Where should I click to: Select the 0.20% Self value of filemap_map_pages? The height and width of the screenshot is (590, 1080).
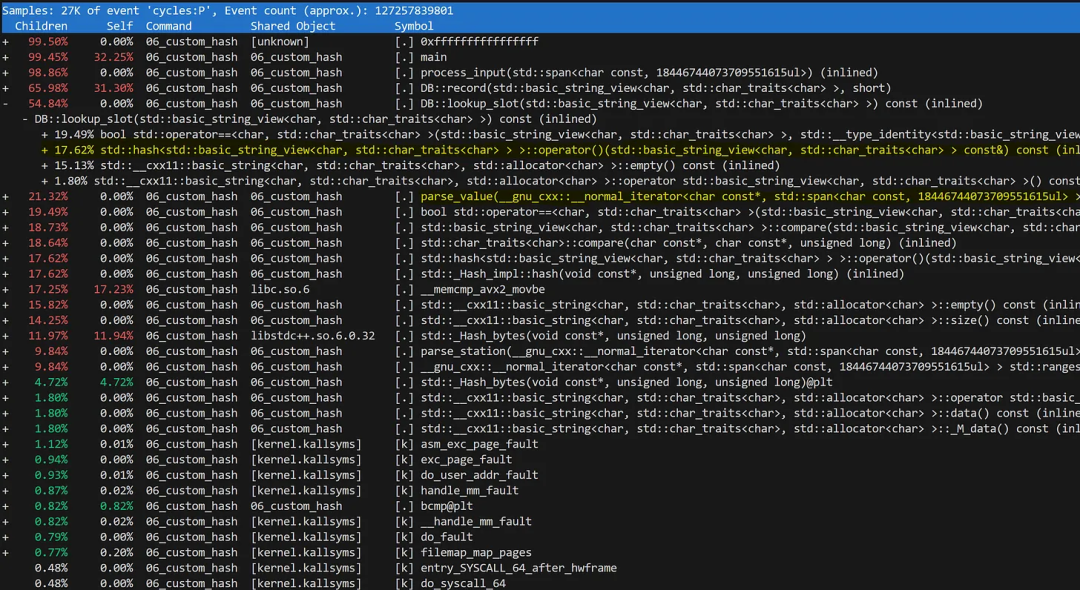(117, 553)
